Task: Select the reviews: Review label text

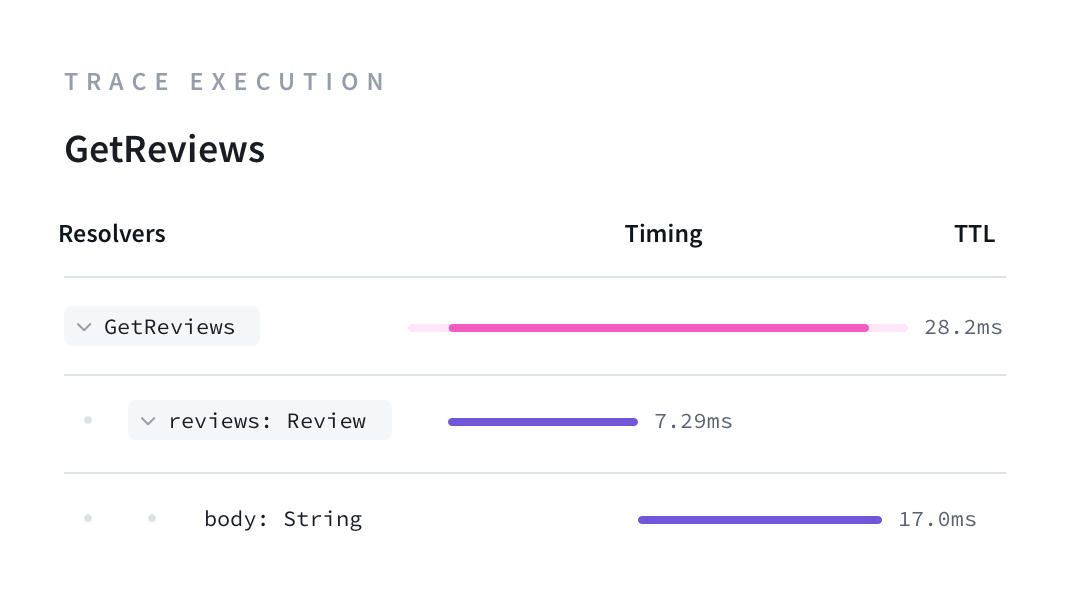Action: [267, 421]
